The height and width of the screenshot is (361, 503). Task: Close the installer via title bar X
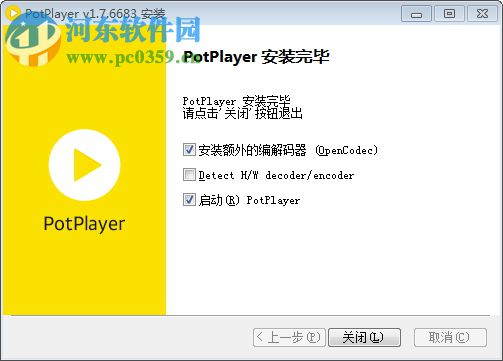click(482, 14)
